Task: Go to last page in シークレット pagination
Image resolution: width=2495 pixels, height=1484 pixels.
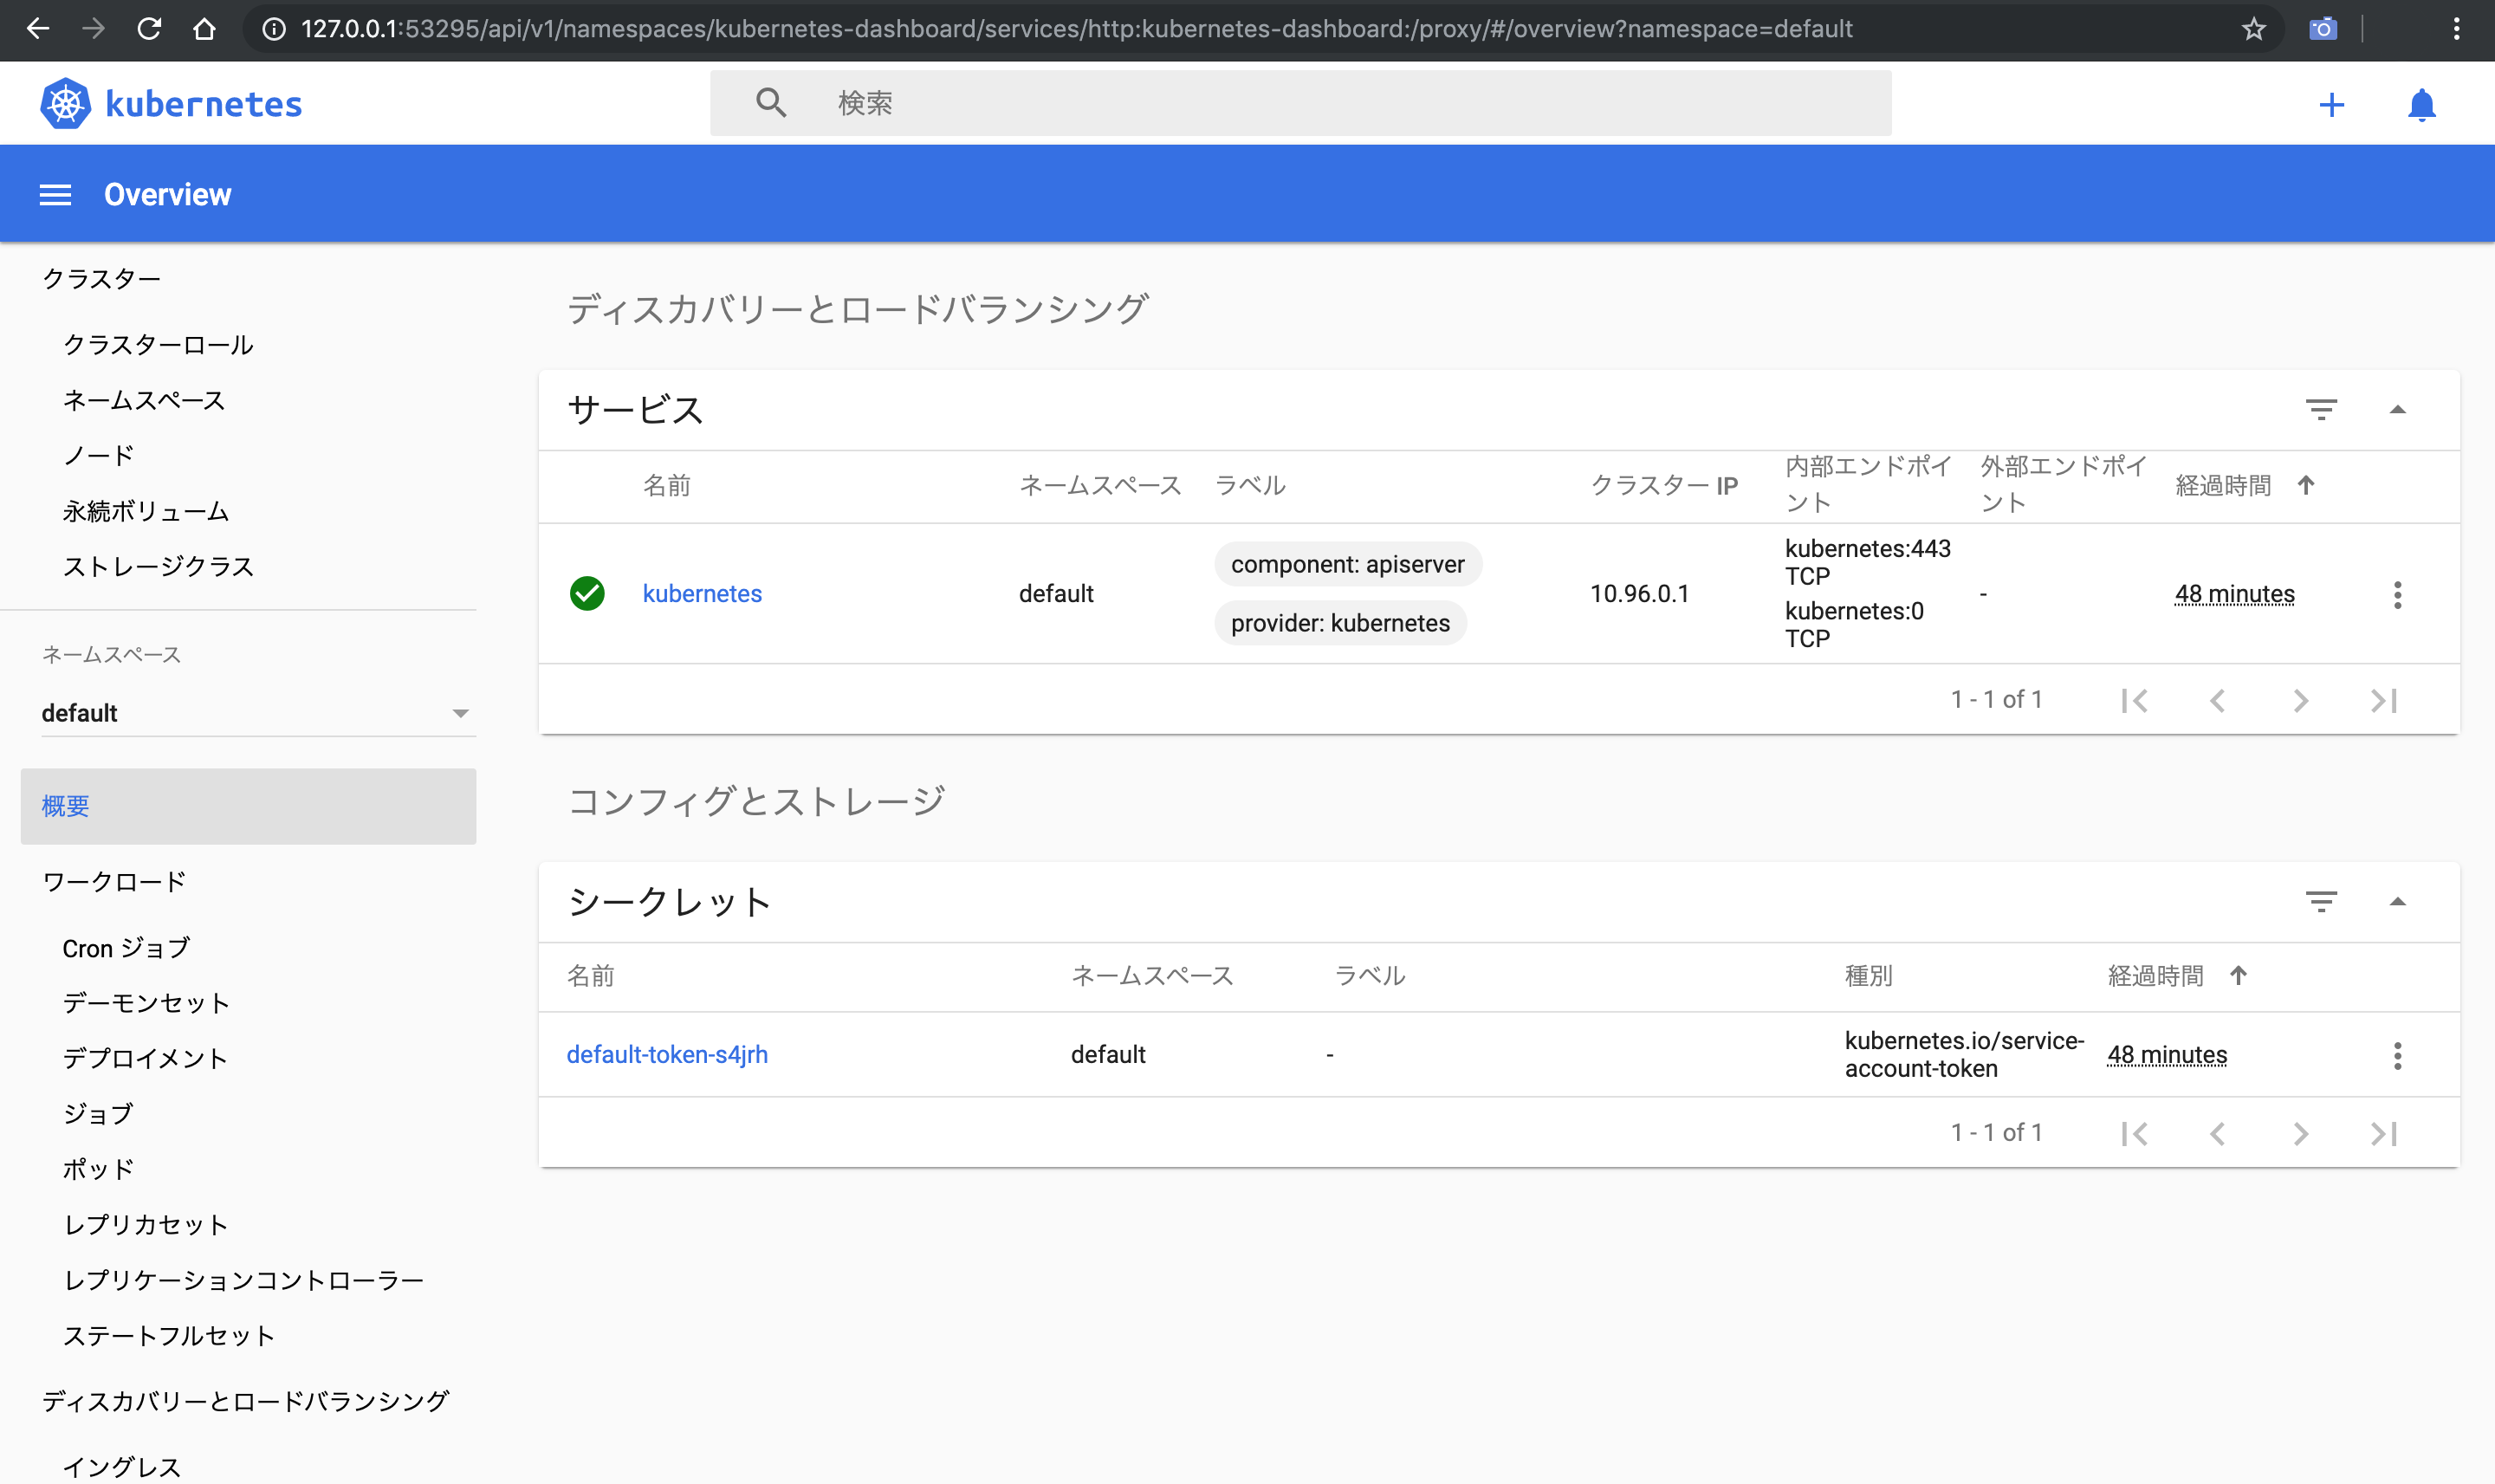Action: point(2383,1133)
